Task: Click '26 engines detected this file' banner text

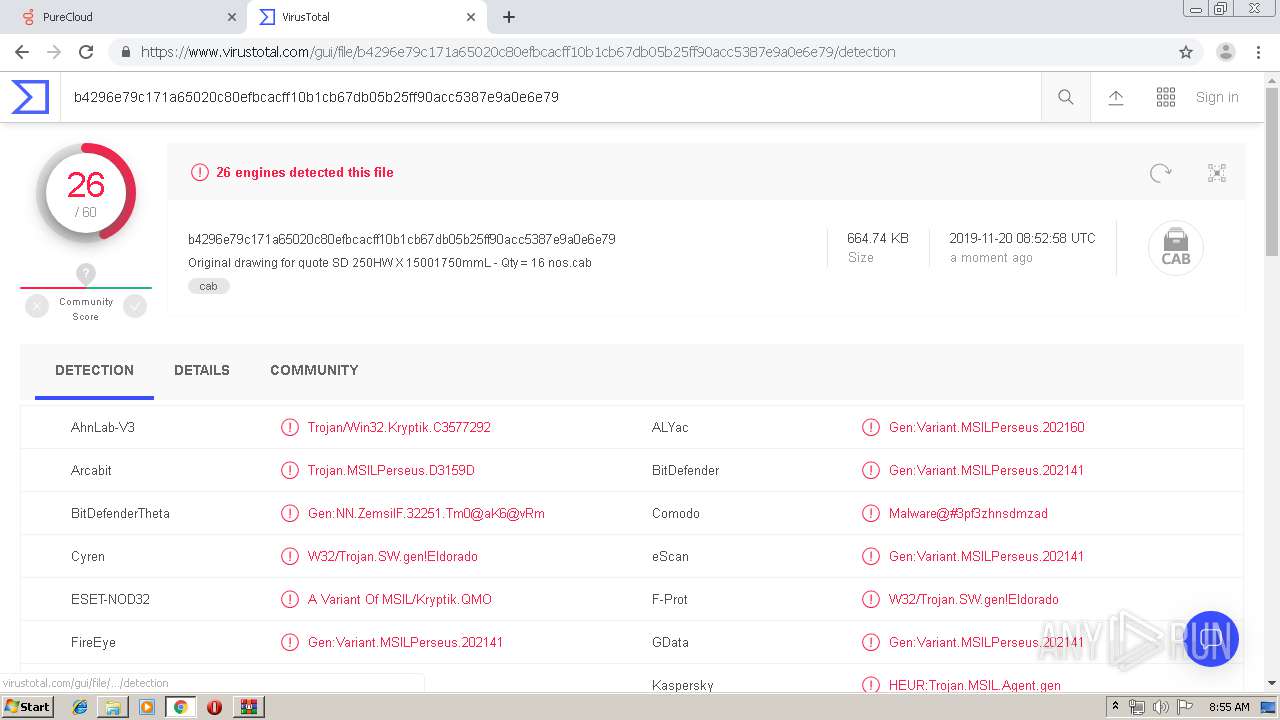Action: pos(305,172)
